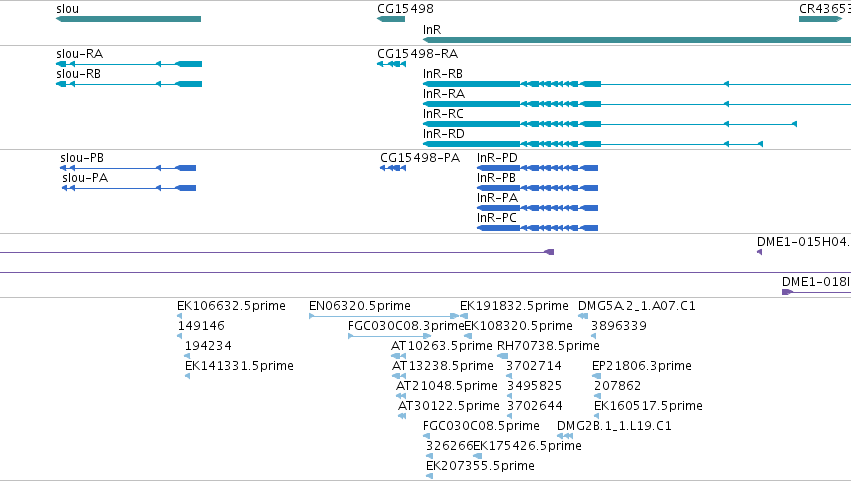Click the EP21806.3prime label
851x481 pixels.
[642, 366]
